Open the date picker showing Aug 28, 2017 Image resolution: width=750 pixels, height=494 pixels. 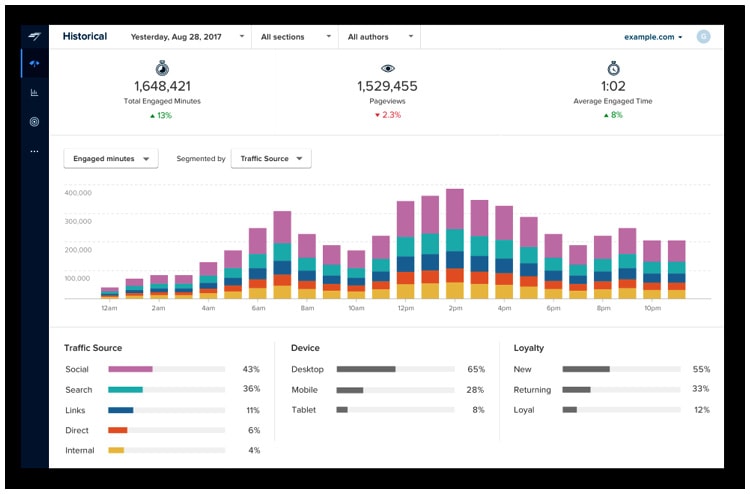[x=187, y=37]
